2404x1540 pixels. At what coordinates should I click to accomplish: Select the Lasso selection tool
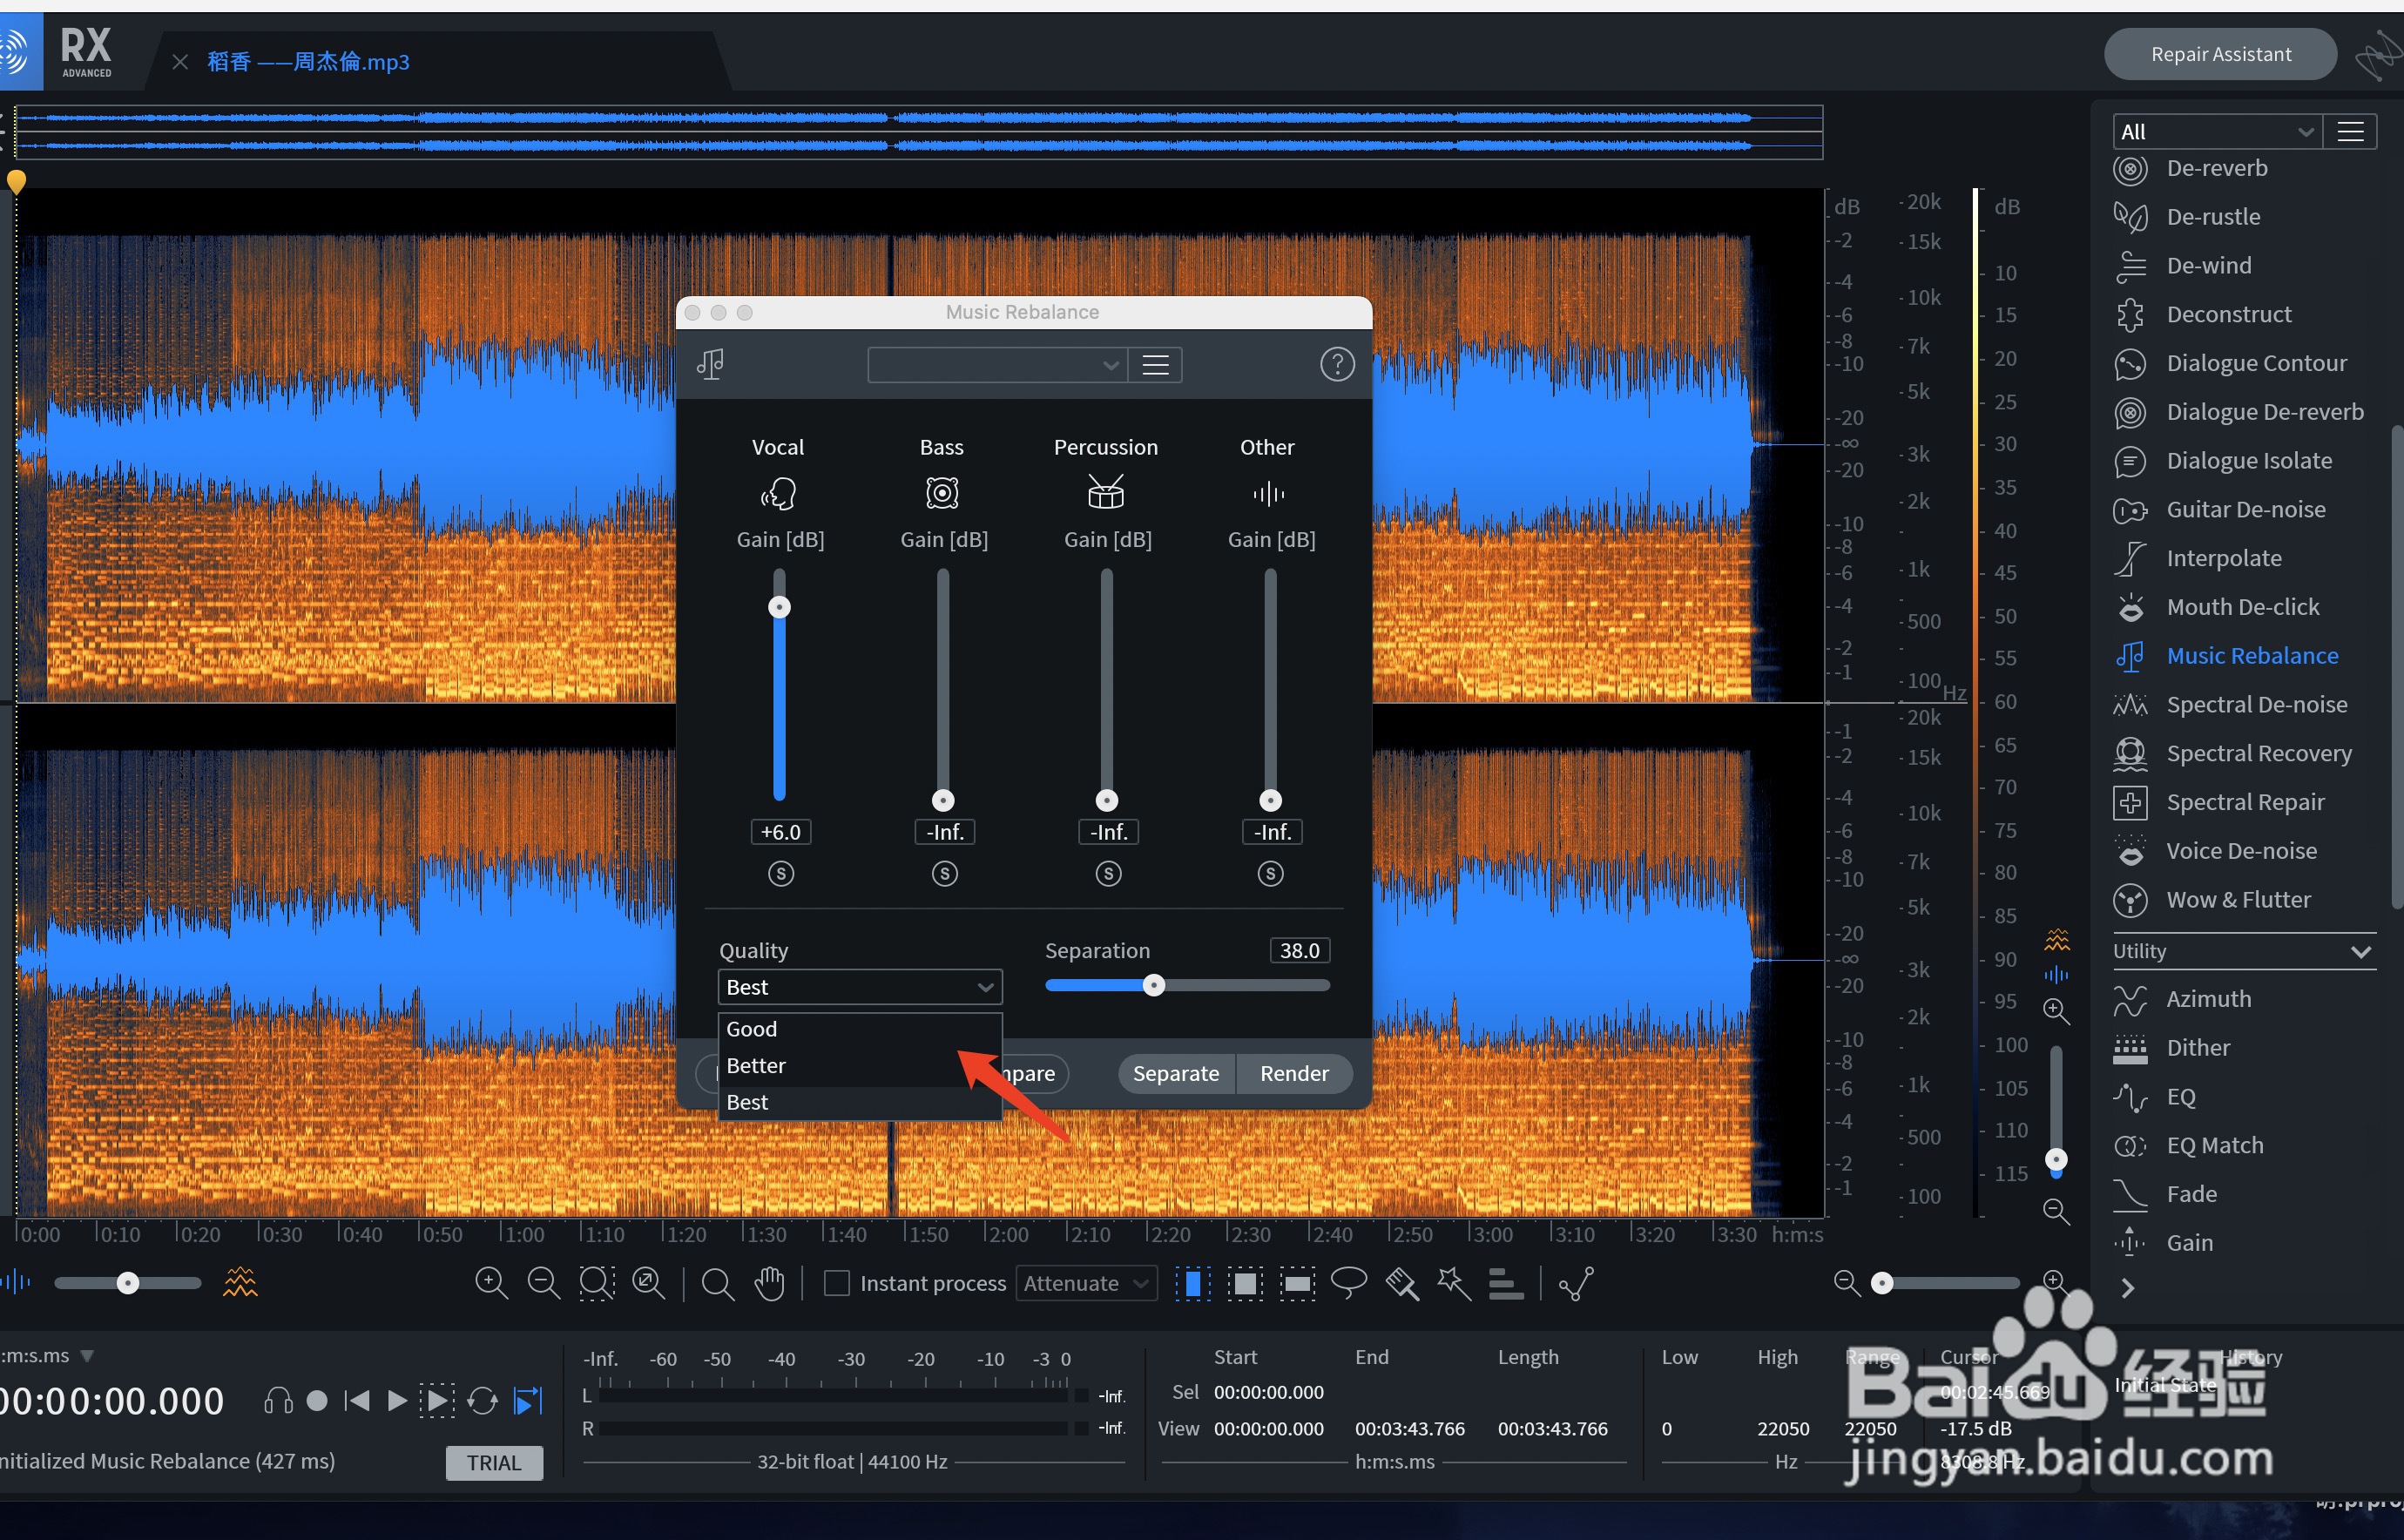pos(1349,1282)
